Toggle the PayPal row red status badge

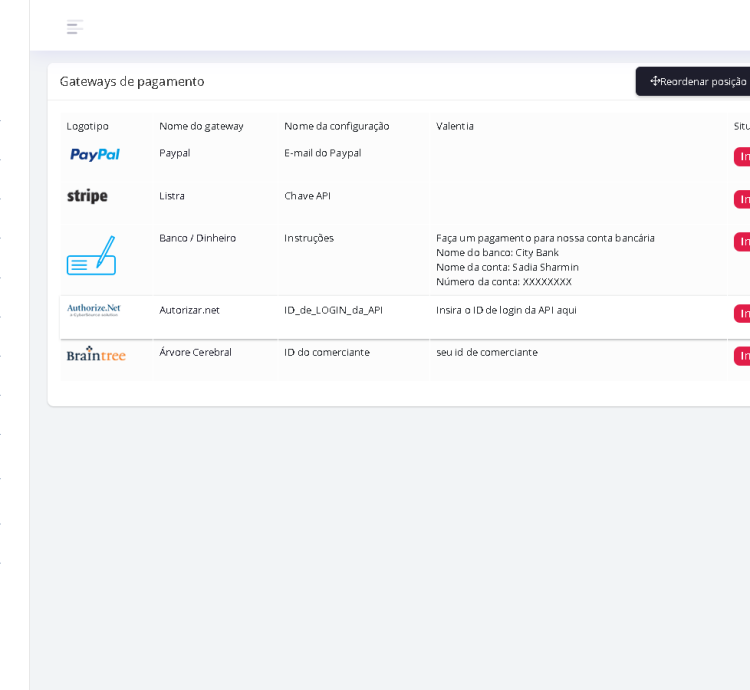(742, 157)
